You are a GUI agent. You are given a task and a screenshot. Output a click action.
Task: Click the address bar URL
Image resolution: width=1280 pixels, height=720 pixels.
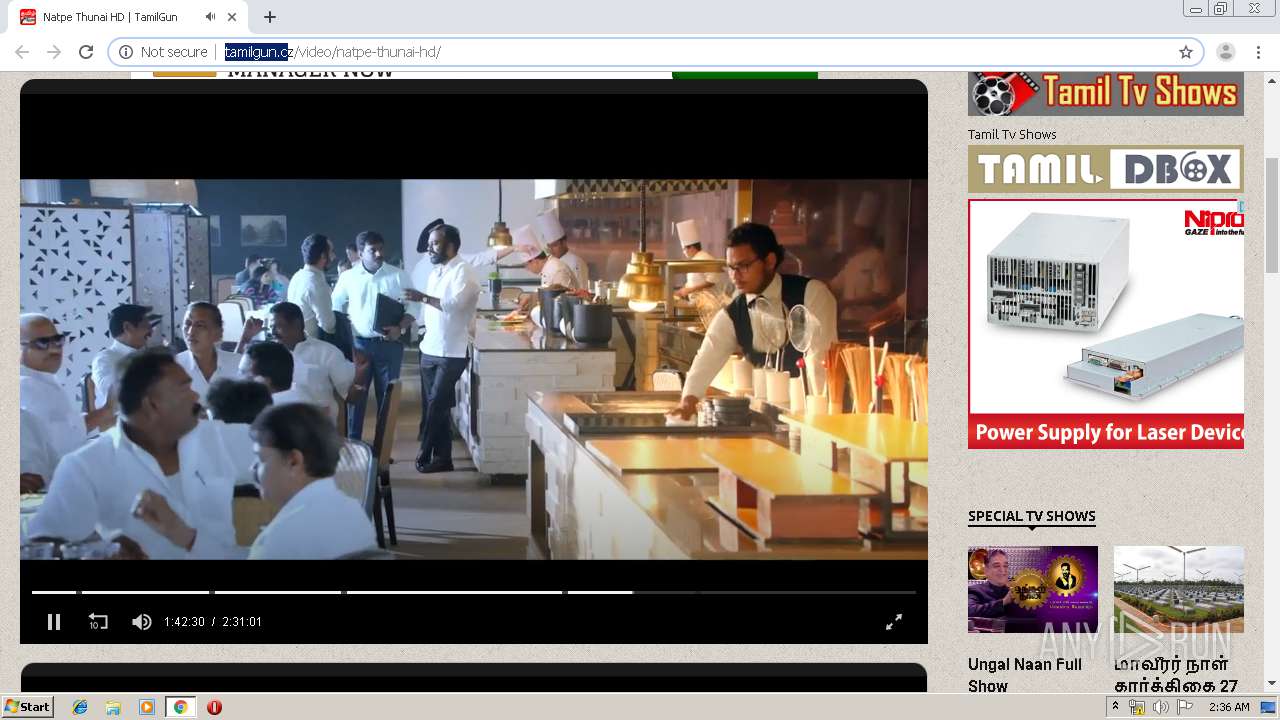click(x=332, y=52)
